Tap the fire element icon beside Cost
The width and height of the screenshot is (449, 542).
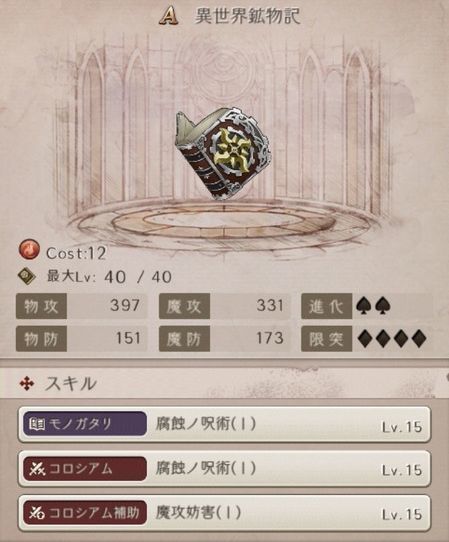pyautogui.click(x=29, y=250)
